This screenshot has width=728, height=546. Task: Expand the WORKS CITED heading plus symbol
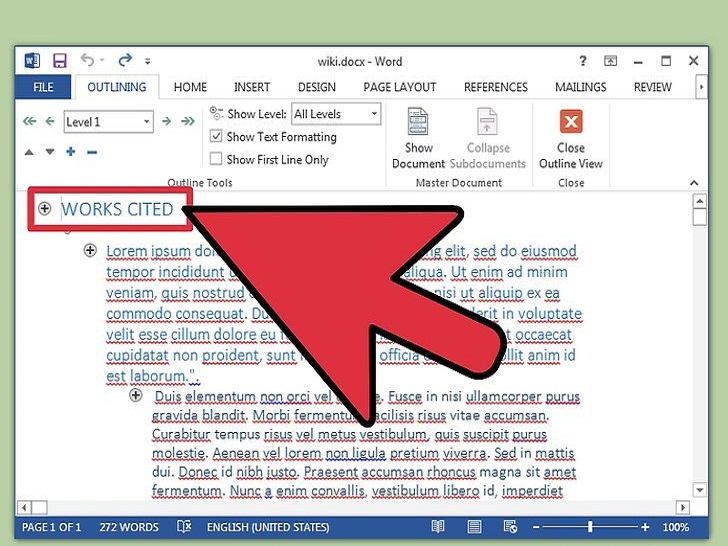(45, 208)
